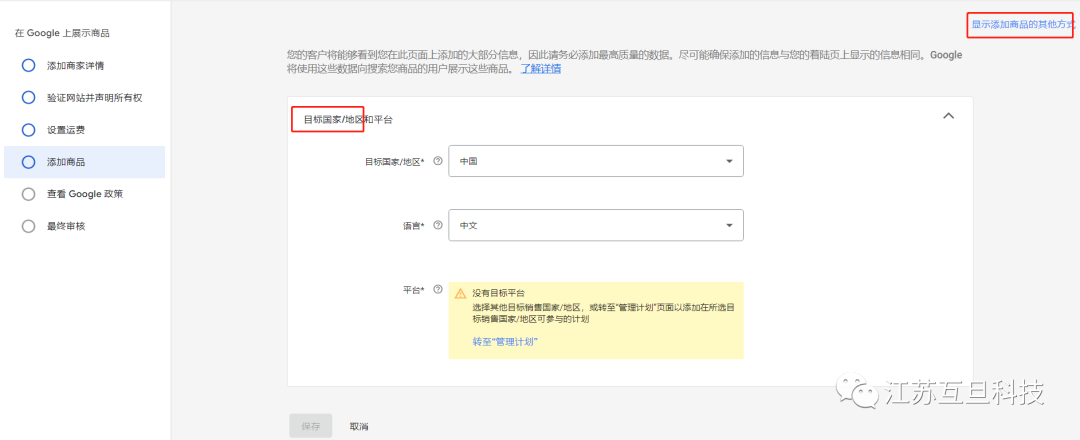Open the 目标国家/地区 dropdown showing 中国

[x=595, y=161]
